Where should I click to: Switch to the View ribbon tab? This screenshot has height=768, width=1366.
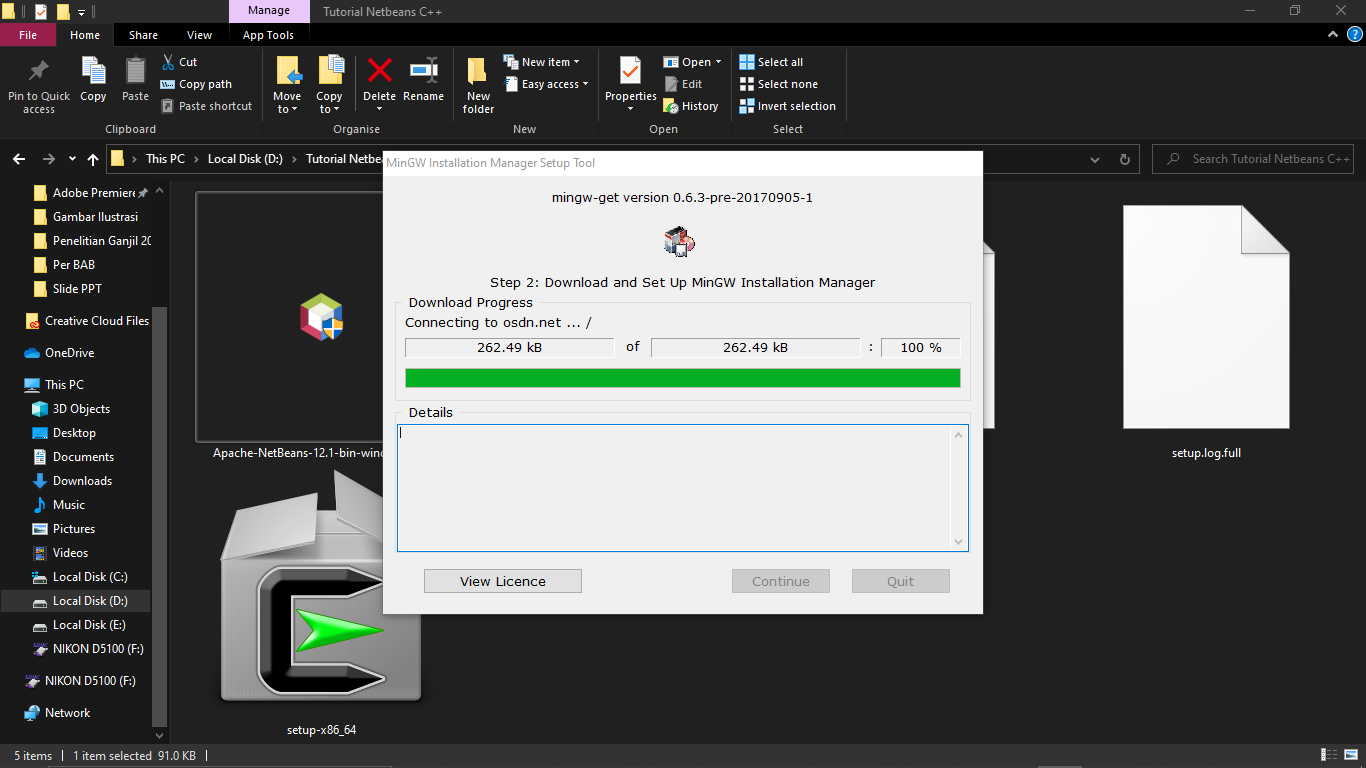click(x=199, y=35)
